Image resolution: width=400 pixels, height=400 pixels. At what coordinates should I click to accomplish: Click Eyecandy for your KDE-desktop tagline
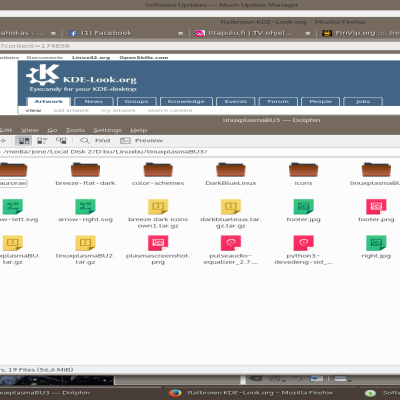83,89
